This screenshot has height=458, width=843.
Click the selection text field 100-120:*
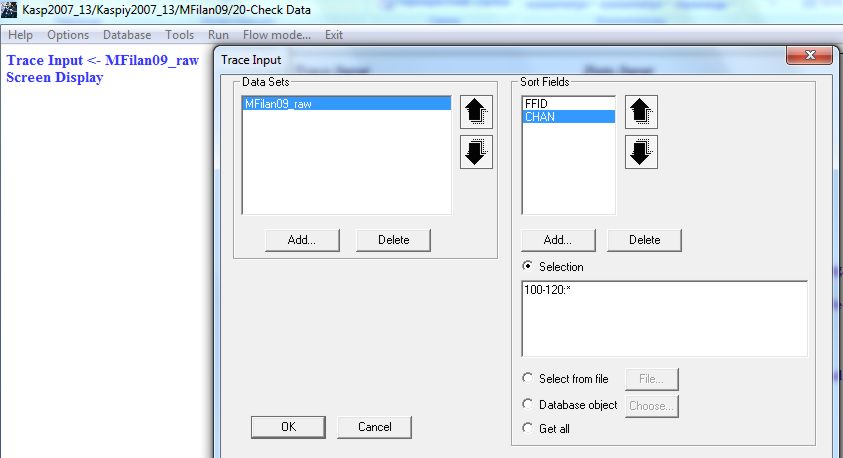tap(665, 318)
